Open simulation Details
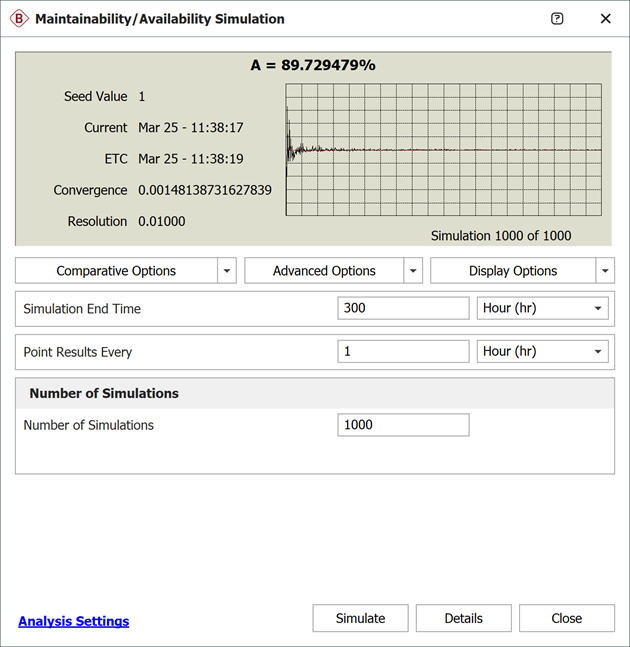 pos(463,619)
